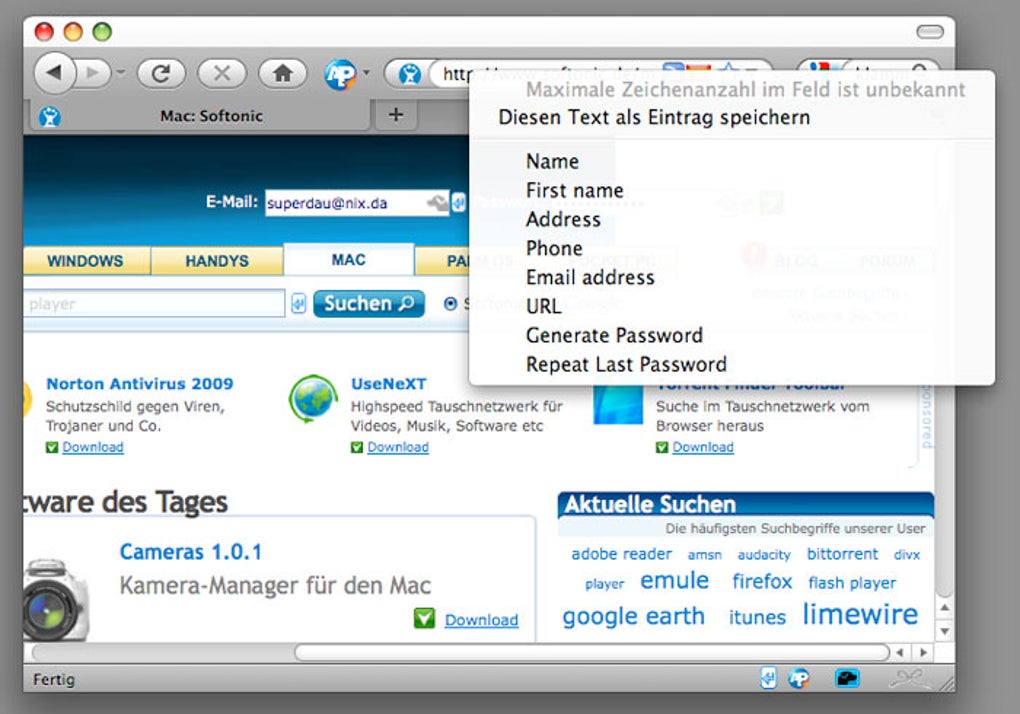Click Torrent Finder Toolbar thumbnail image
1020x714 pixels.
[618, 403]
